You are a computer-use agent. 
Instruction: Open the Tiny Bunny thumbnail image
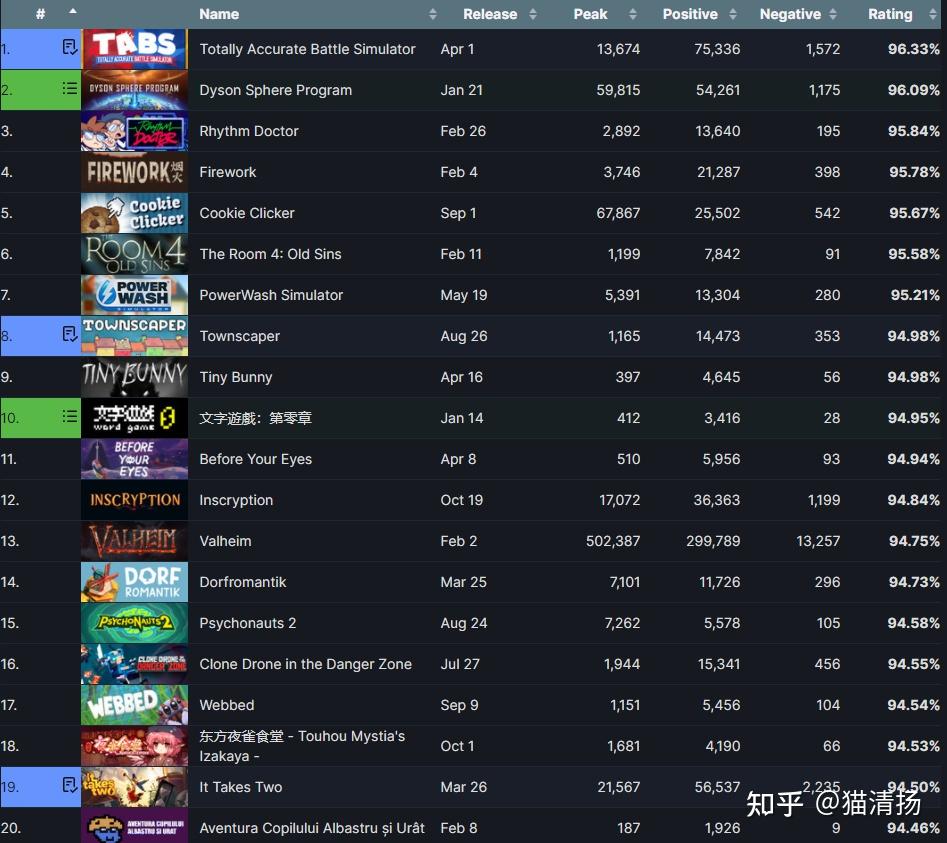pos(134,377)
